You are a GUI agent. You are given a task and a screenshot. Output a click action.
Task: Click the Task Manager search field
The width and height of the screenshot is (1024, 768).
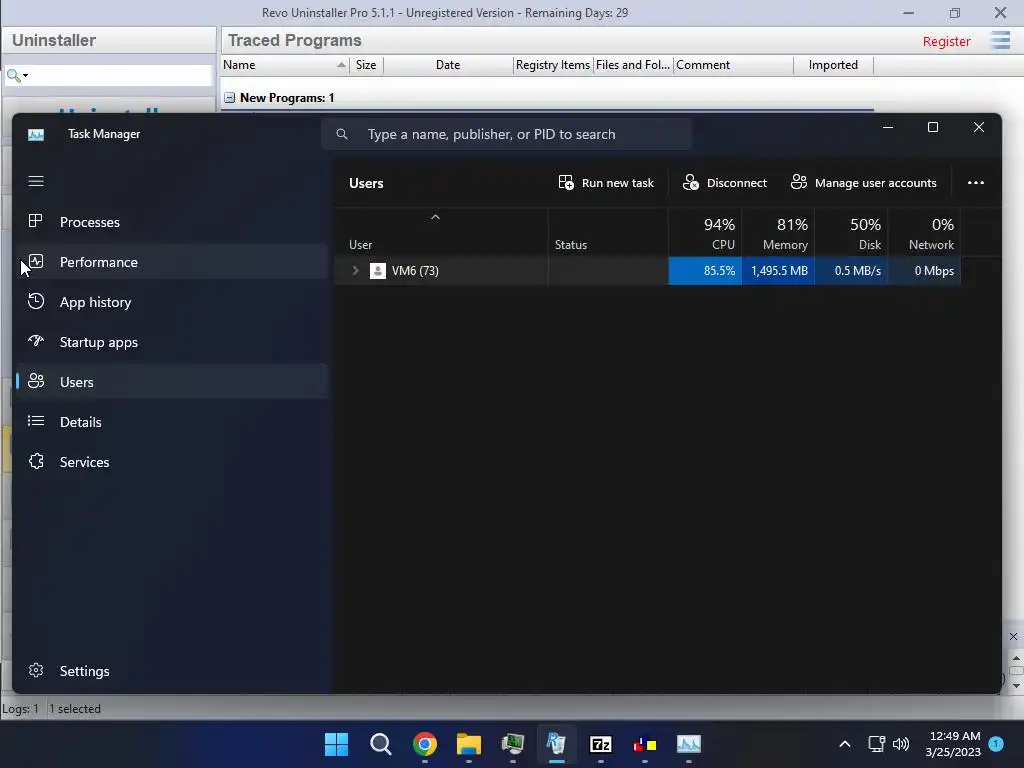pyautogui.click(x=506, y=134)
